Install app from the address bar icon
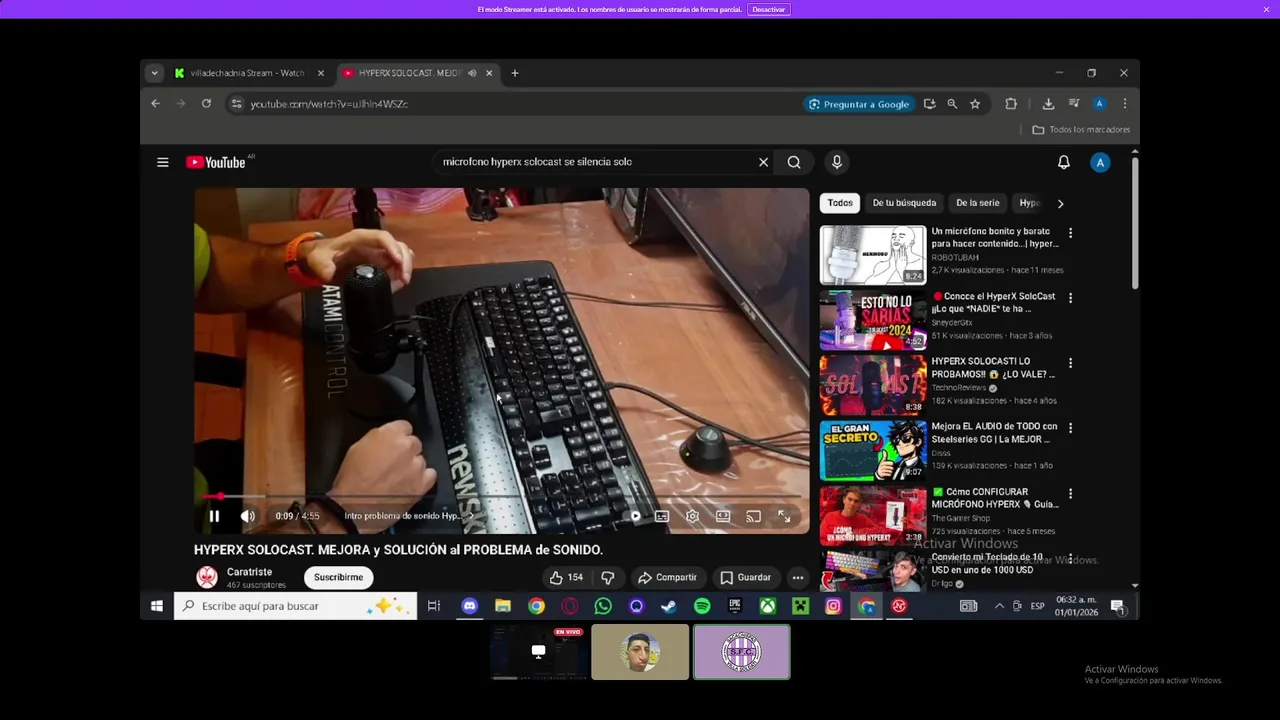1280x720 pixels. [x=930, y=104]
